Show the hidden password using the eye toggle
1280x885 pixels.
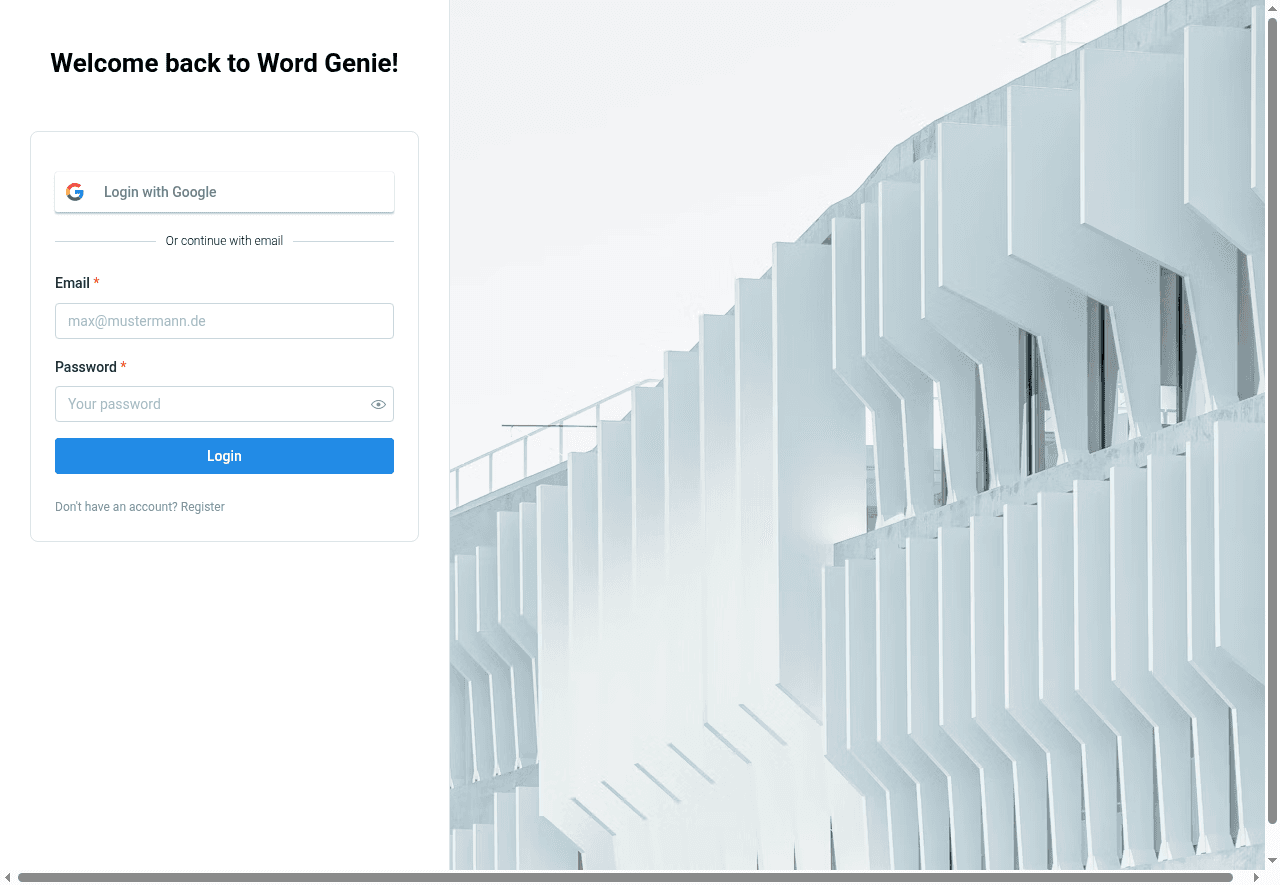(x=378, y=404)
